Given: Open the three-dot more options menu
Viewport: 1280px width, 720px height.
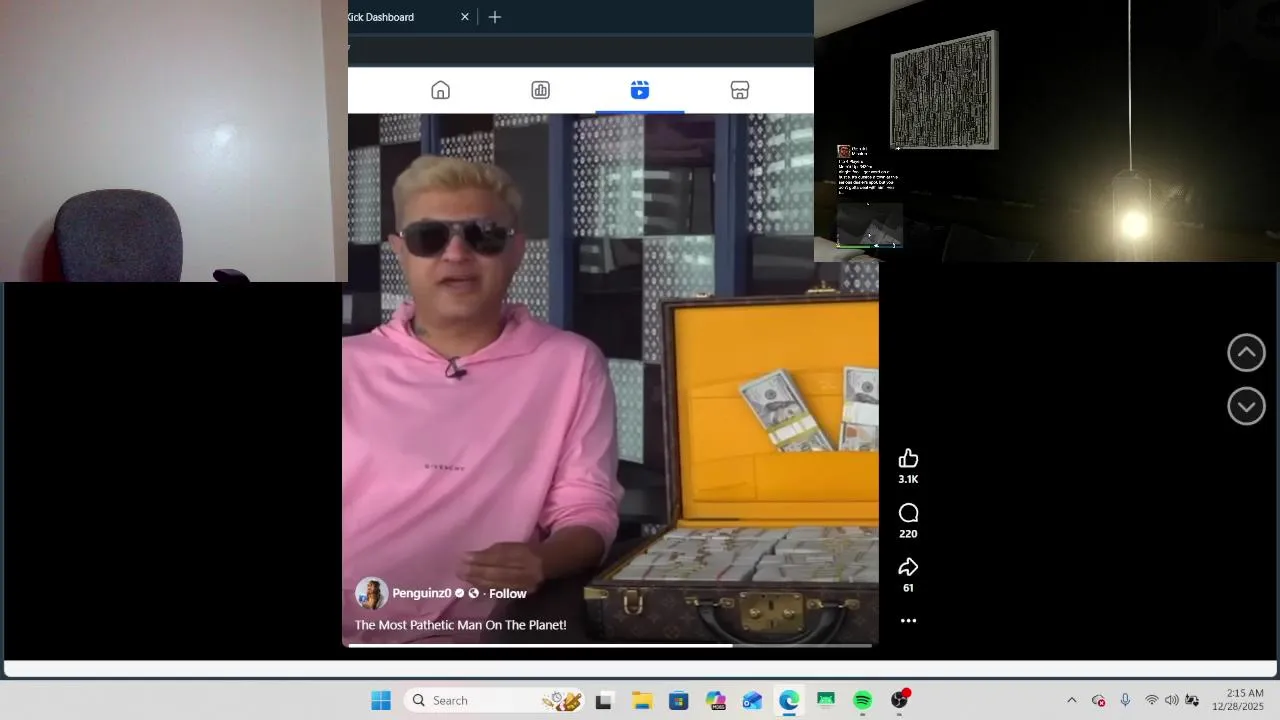Looking at the screenshot, I should tap(908, 621).
